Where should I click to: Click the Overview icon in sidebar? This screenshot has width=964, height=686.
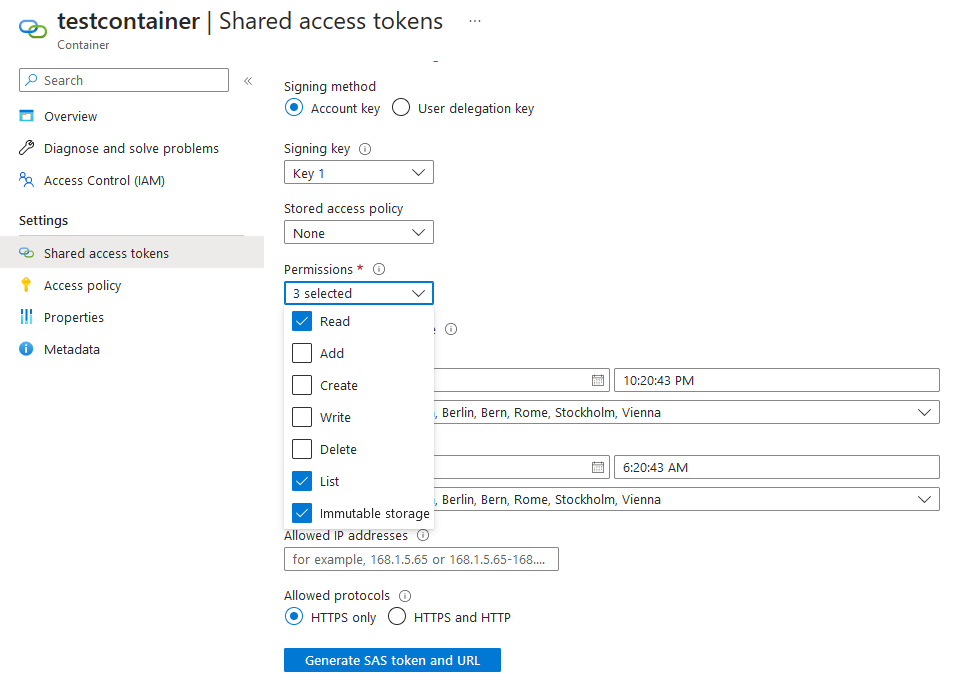click(26, 116)
